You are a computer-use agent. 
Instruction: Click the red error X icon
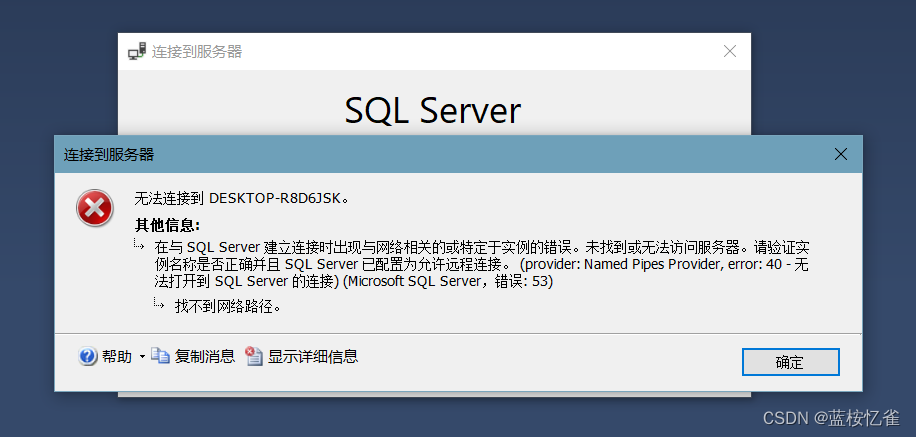click(x=95, y=207)
